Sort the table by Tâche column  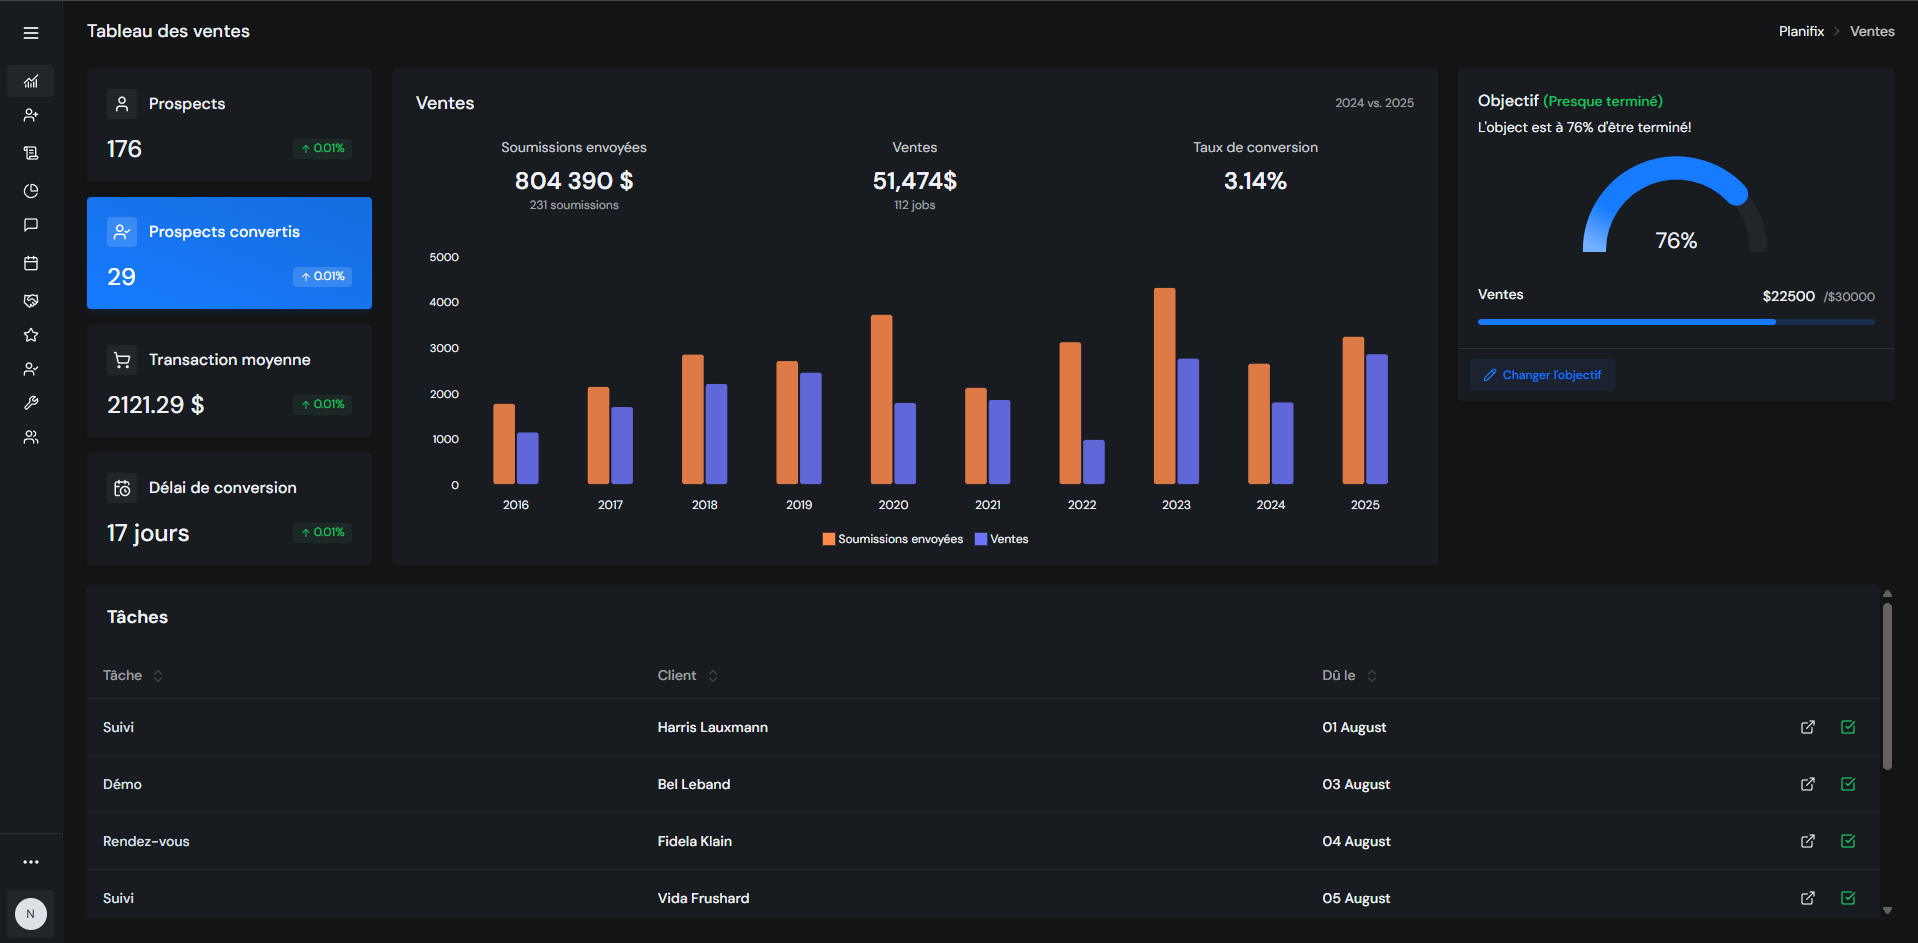tap(158, 676)
